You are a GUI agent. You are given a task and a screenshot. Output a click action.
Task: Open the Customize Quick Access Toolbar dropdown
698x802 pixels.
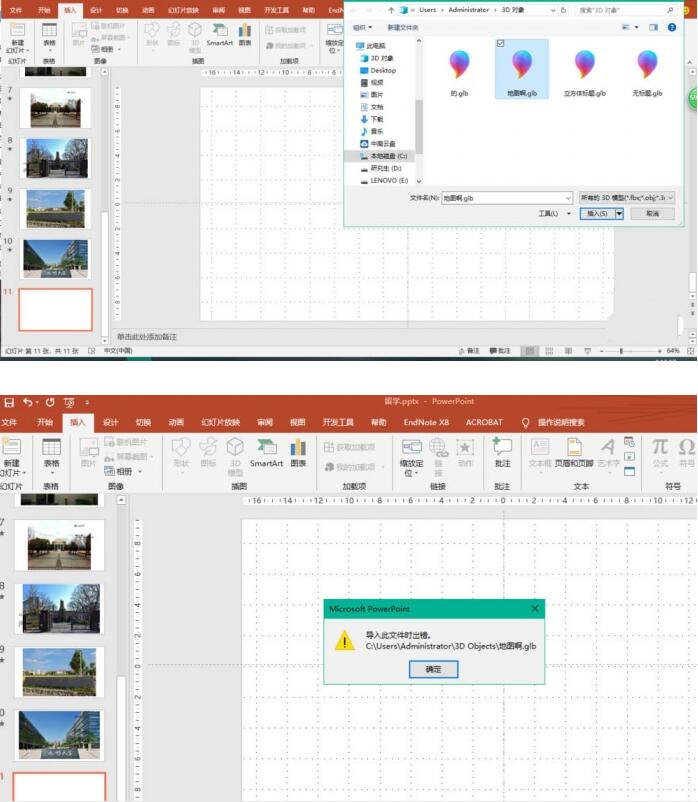[x=87, y=403]
